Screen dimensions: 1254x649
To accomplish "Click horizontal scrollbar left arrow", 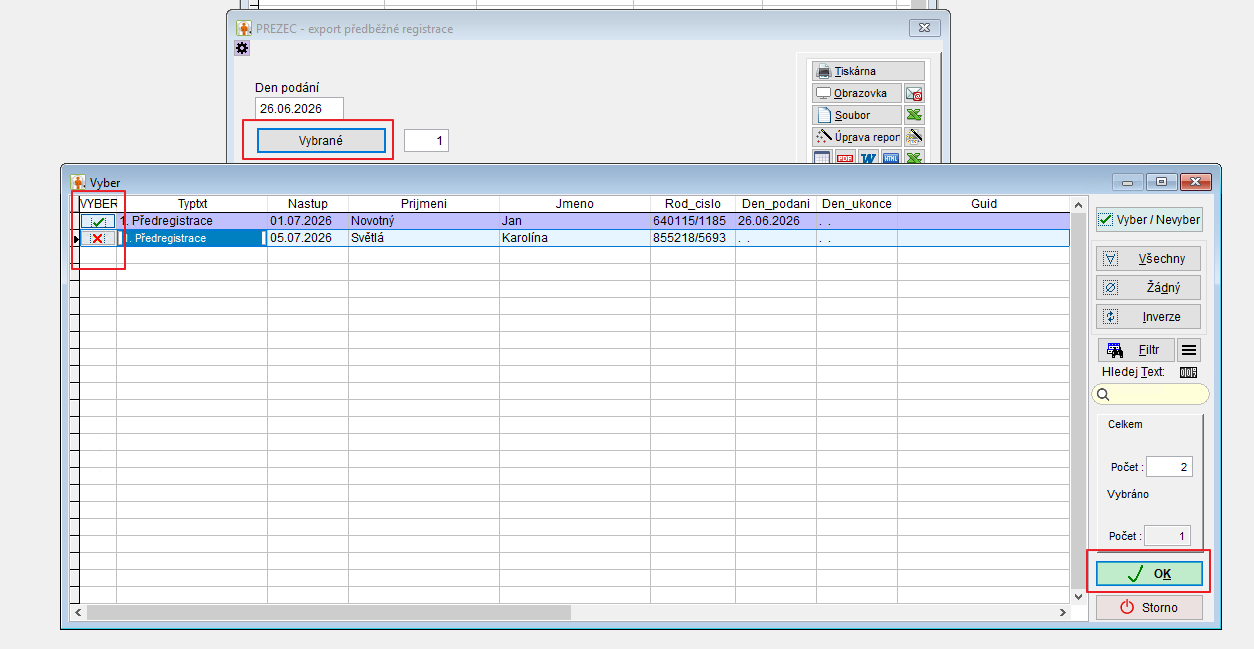I will pos(78,612).
